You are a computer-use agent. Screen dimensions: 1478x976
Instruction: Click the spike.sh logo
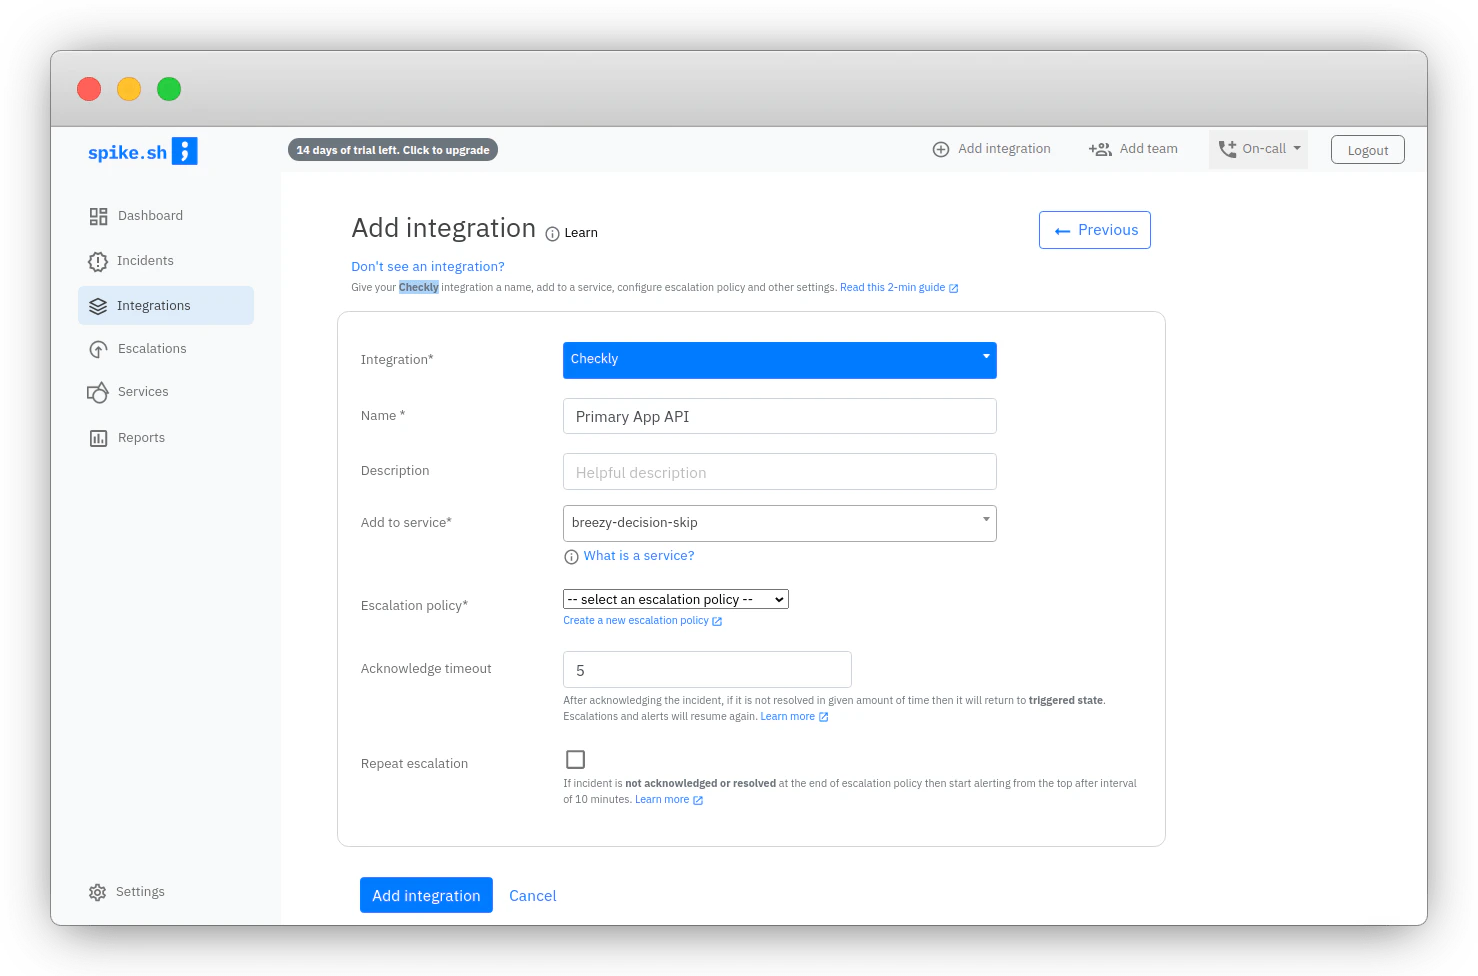click(x=143, y=151)
